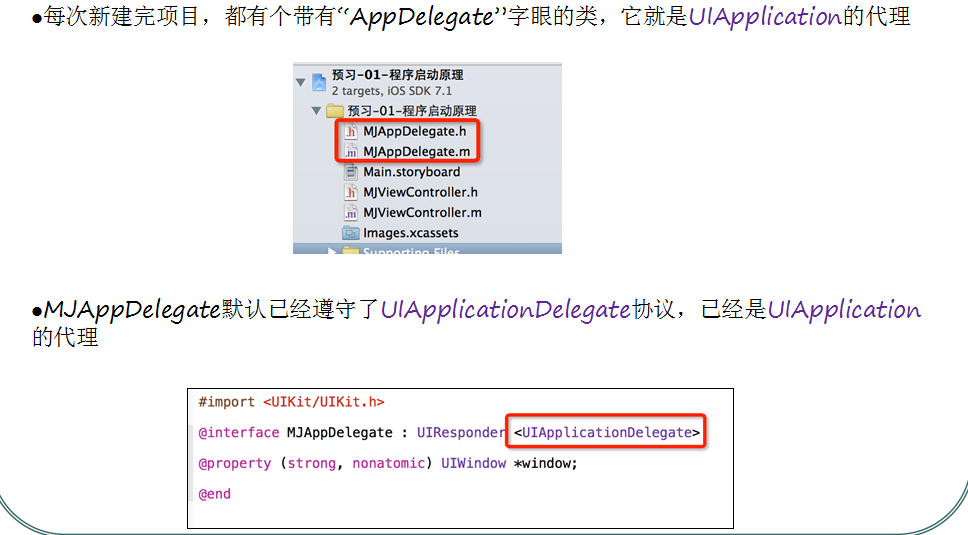Viewport: 968px width, 535px height.
Task: Expand the Supporting Files folder
Action: [x=332, y=251]
